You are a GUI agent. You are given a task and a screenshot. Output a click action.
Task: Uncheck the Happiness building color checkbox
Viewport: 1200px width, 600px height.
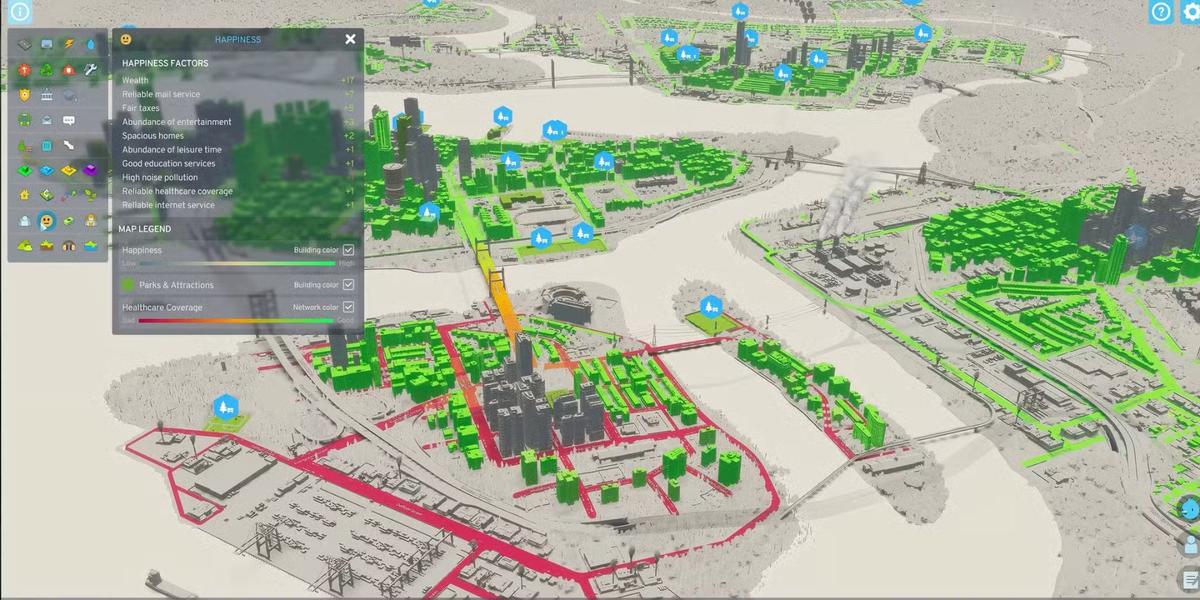click(x=347, y=251)
